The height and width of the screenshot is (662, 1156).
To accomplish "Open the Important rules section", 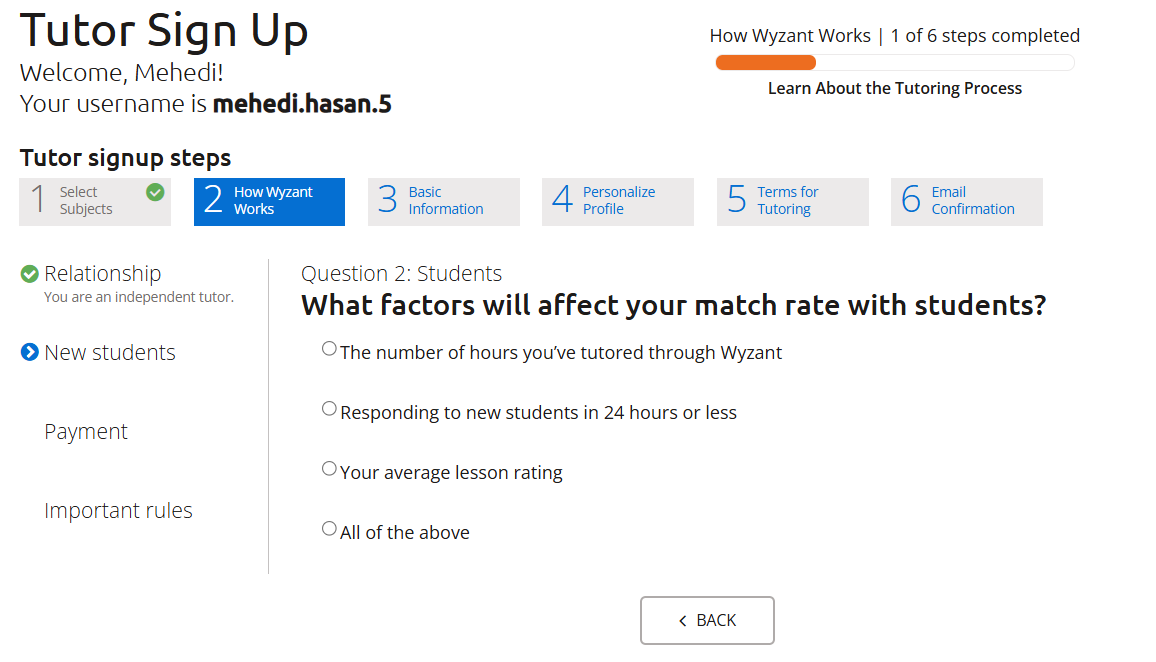I will [118, 510].
